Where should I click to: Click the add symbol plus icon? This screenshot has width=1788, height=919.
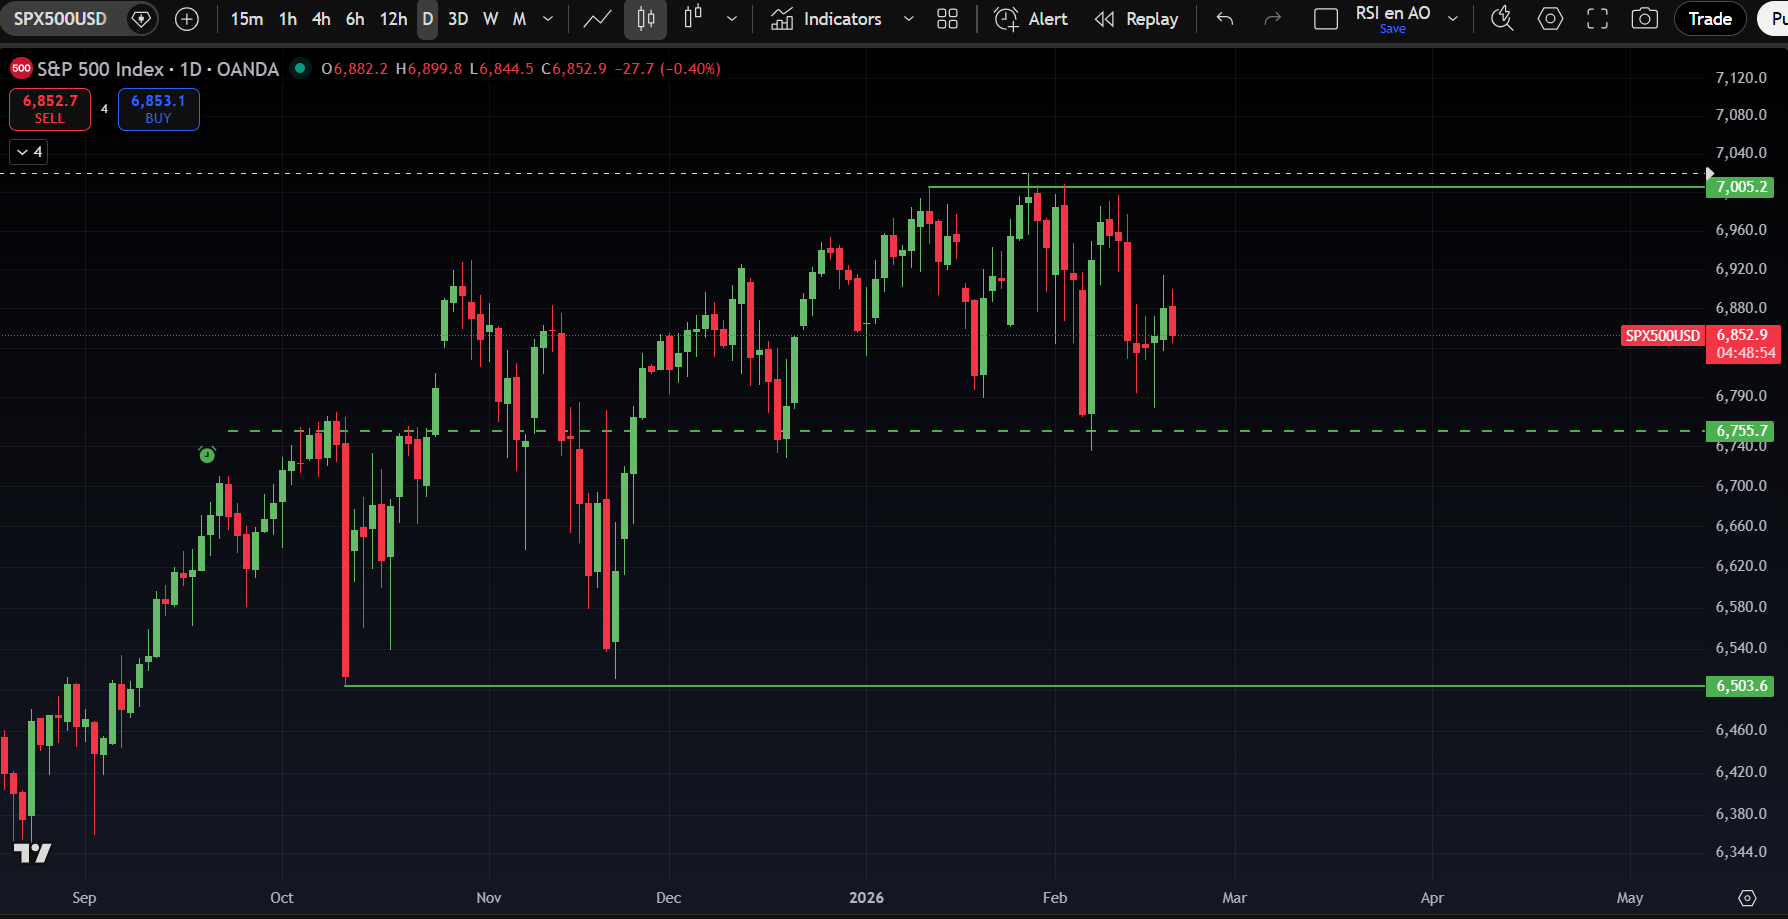187,19
